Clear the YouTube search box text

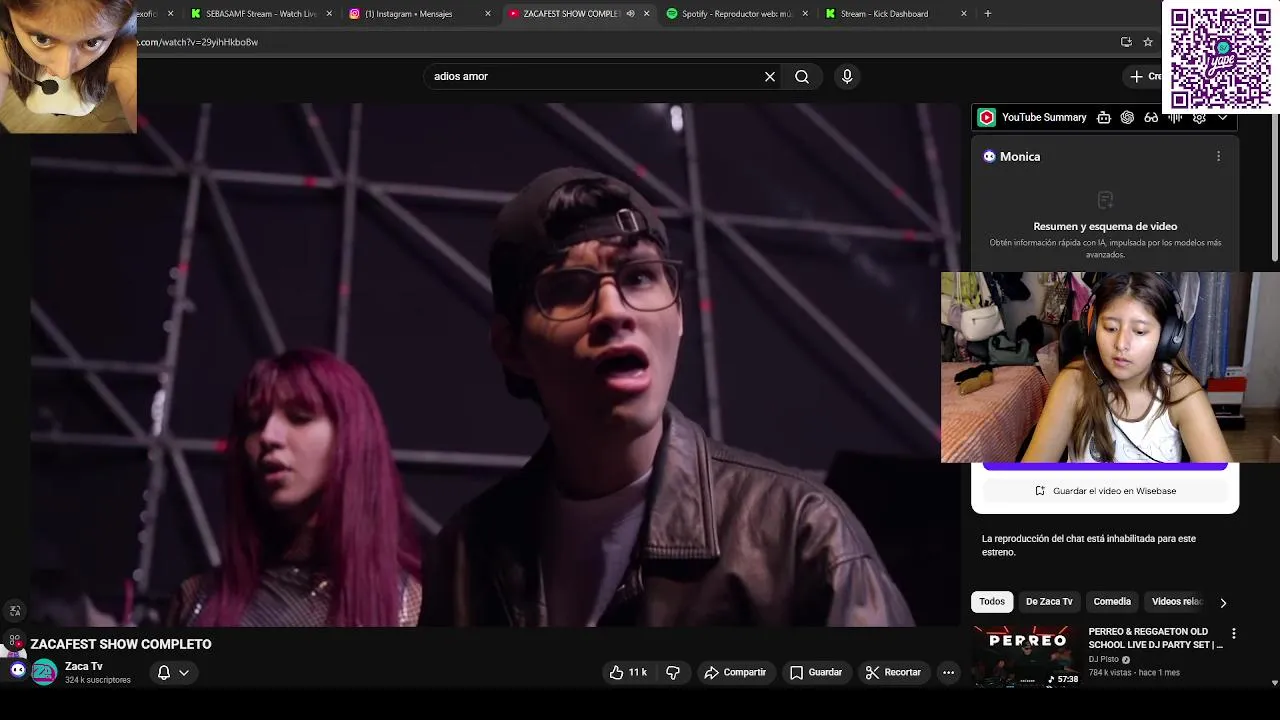(770, 76)
